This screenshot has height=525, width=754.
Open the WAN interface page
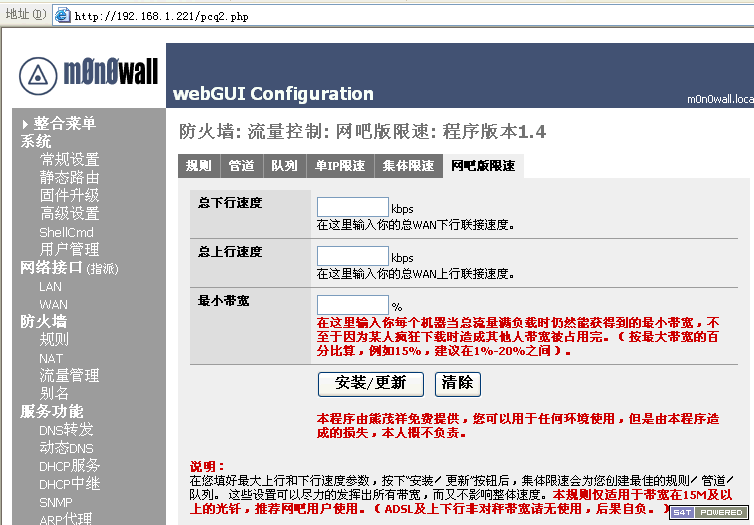(53, 304)
